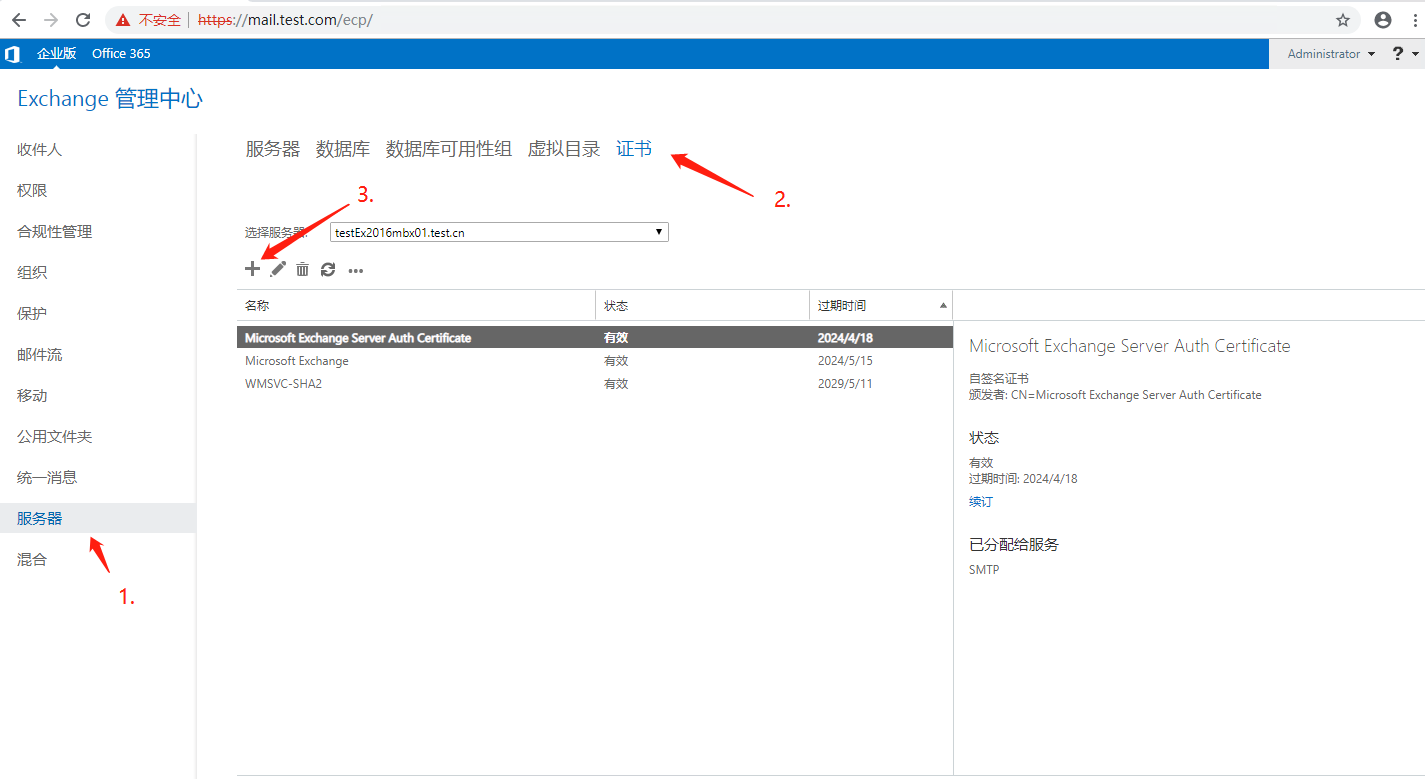Open the browser profile avatar icon
Image resolution: width=1425 pixels, height=779 pixels.
[1383, 20]
